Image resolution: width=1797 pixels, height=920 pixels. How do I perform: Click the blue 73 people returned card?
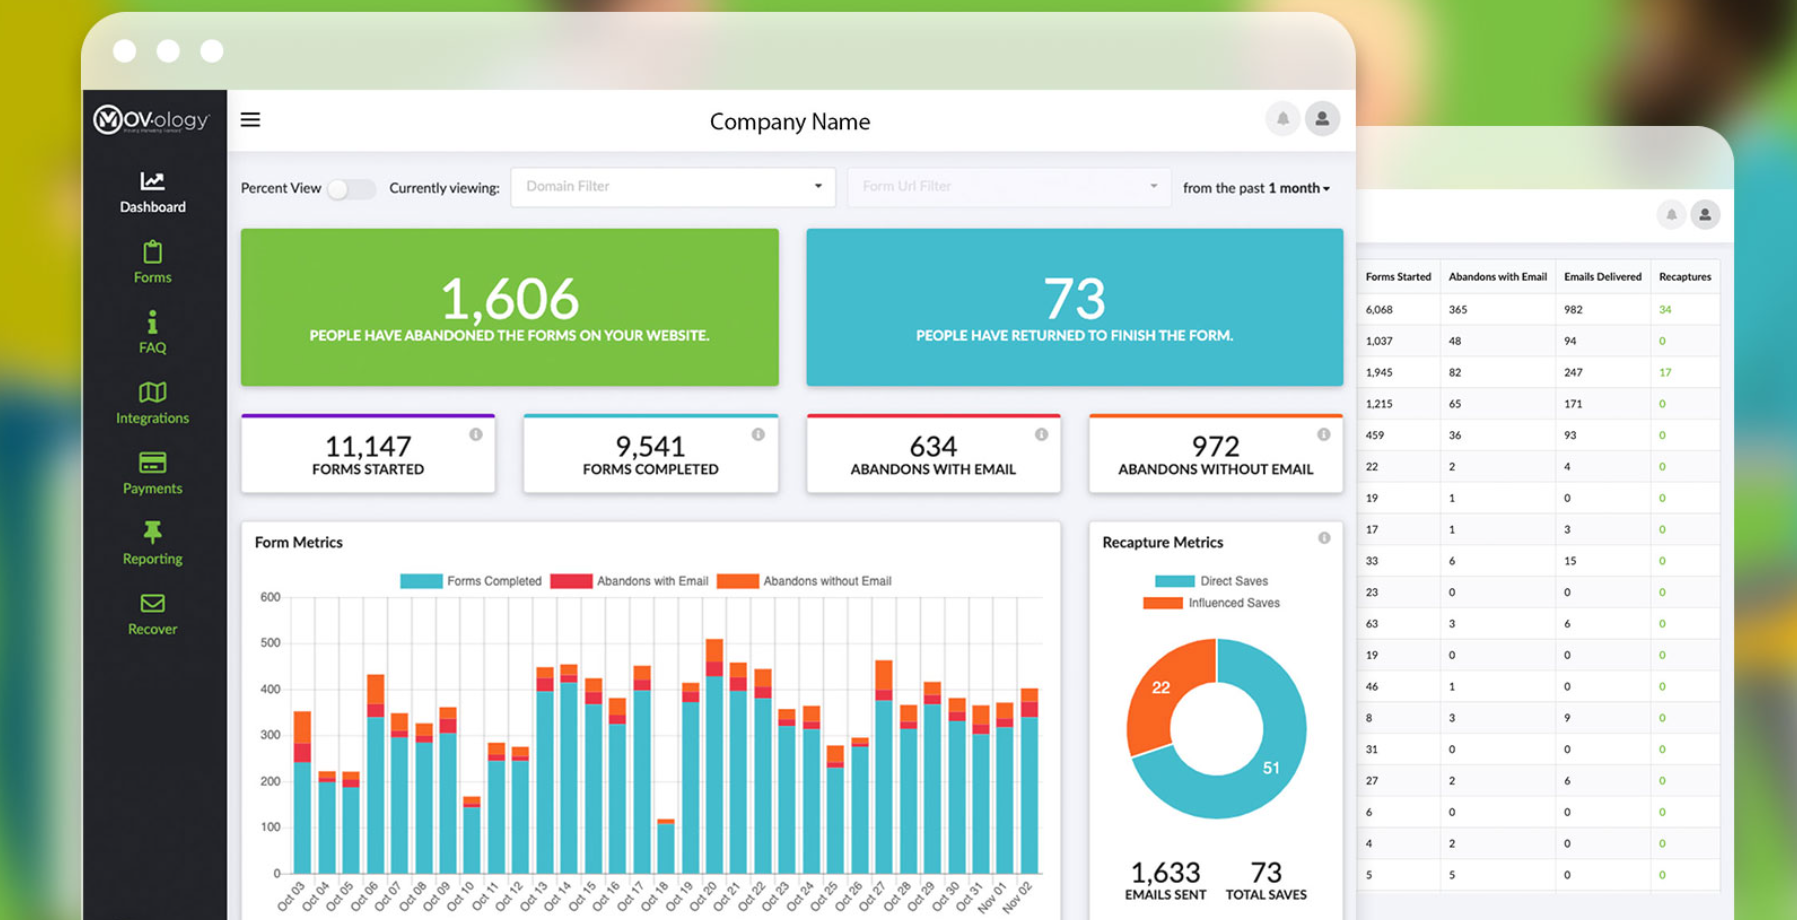coord(1074,307)
